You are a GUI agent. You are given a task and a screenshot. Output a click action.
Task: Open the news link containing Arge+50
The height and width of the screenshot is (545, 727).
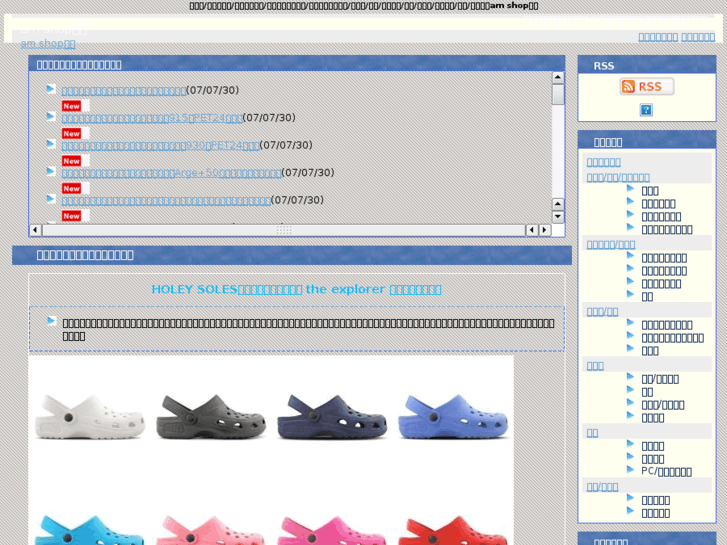[x=172, y=173]
